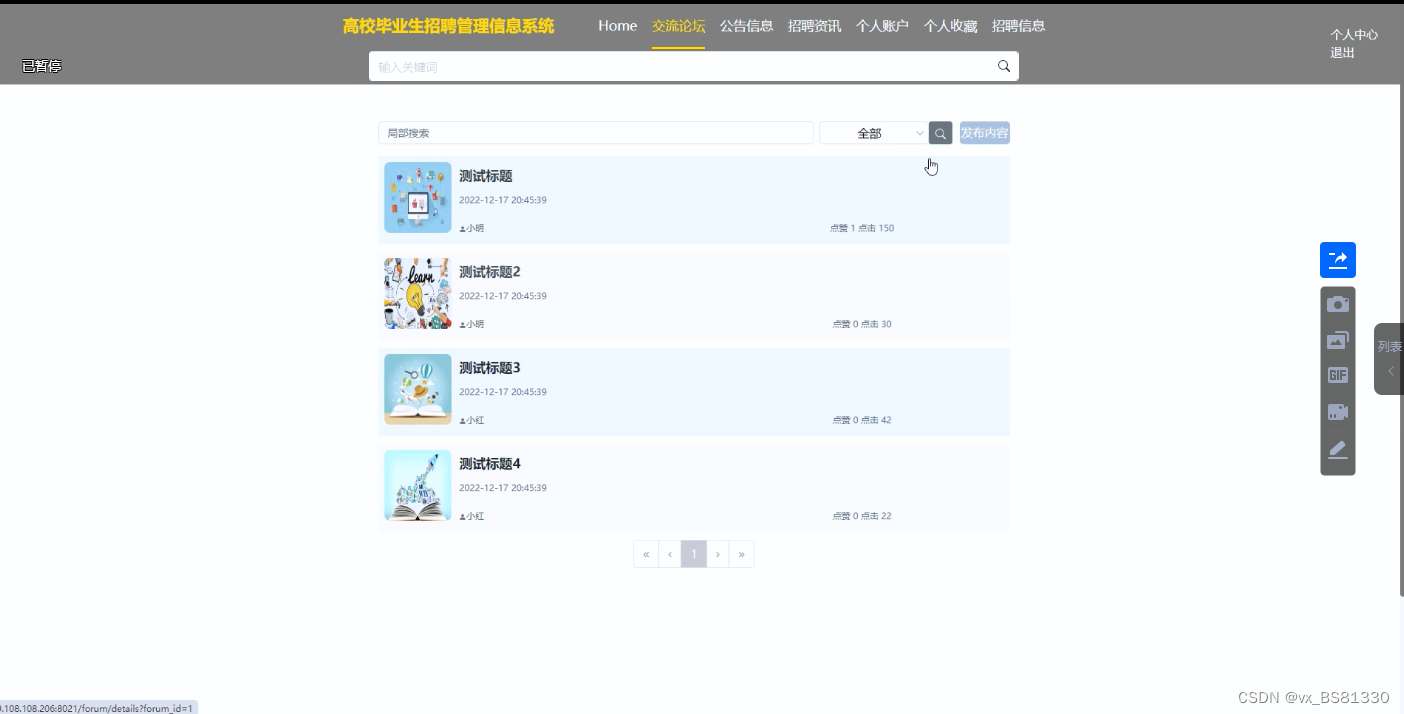Screen dimensions: 1404x714
Task: Click 点赞 0 点击 30 stats text
Action: [x=862, y=324]
